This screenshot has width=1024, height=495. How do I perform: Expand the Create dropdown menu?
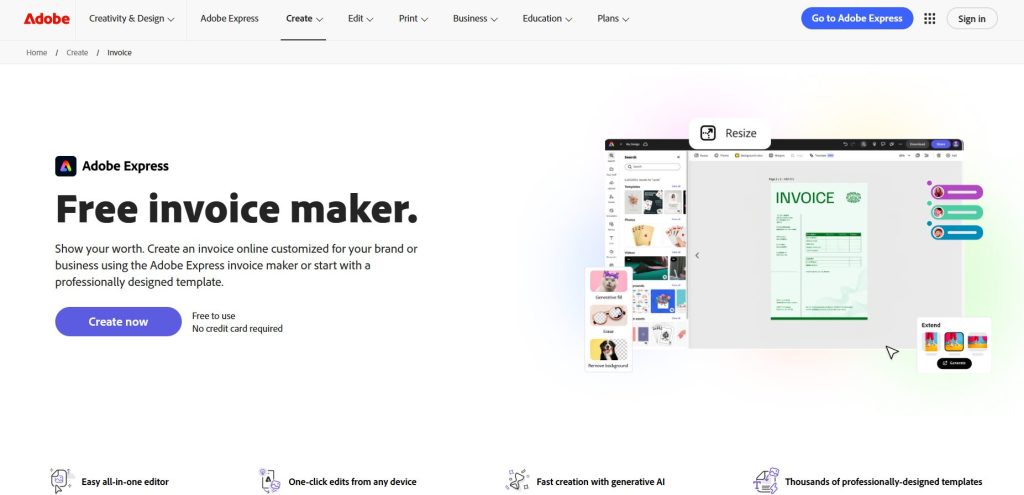click(x=304, y=18)
